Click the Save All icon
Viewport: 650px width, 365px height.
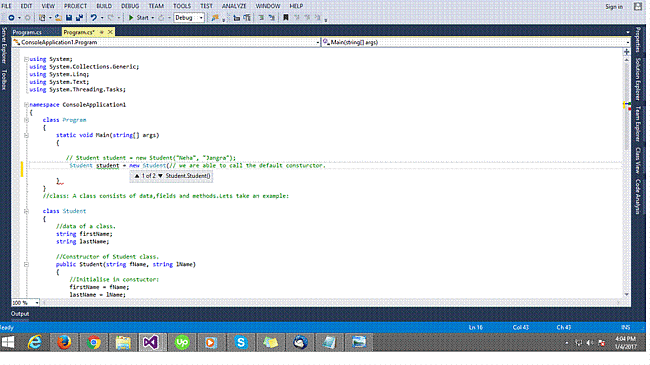(79, 18)
